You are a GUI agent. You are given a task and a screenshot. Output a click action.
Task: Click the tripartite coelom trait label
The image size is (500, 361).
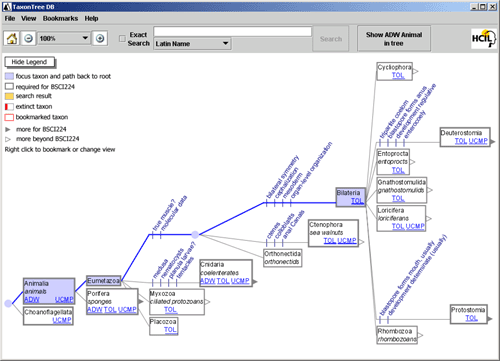coord(394,119)
